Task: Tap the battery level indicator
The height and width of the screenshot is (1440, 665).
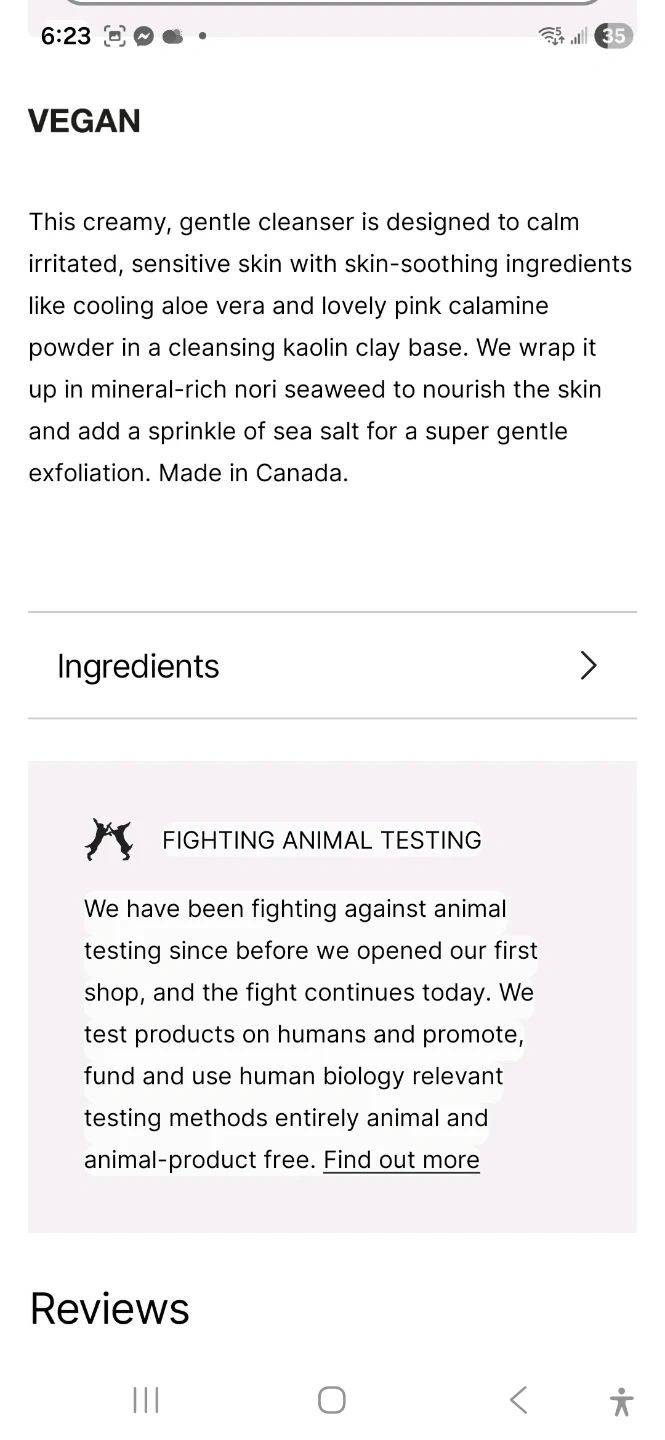Action: 614,37
